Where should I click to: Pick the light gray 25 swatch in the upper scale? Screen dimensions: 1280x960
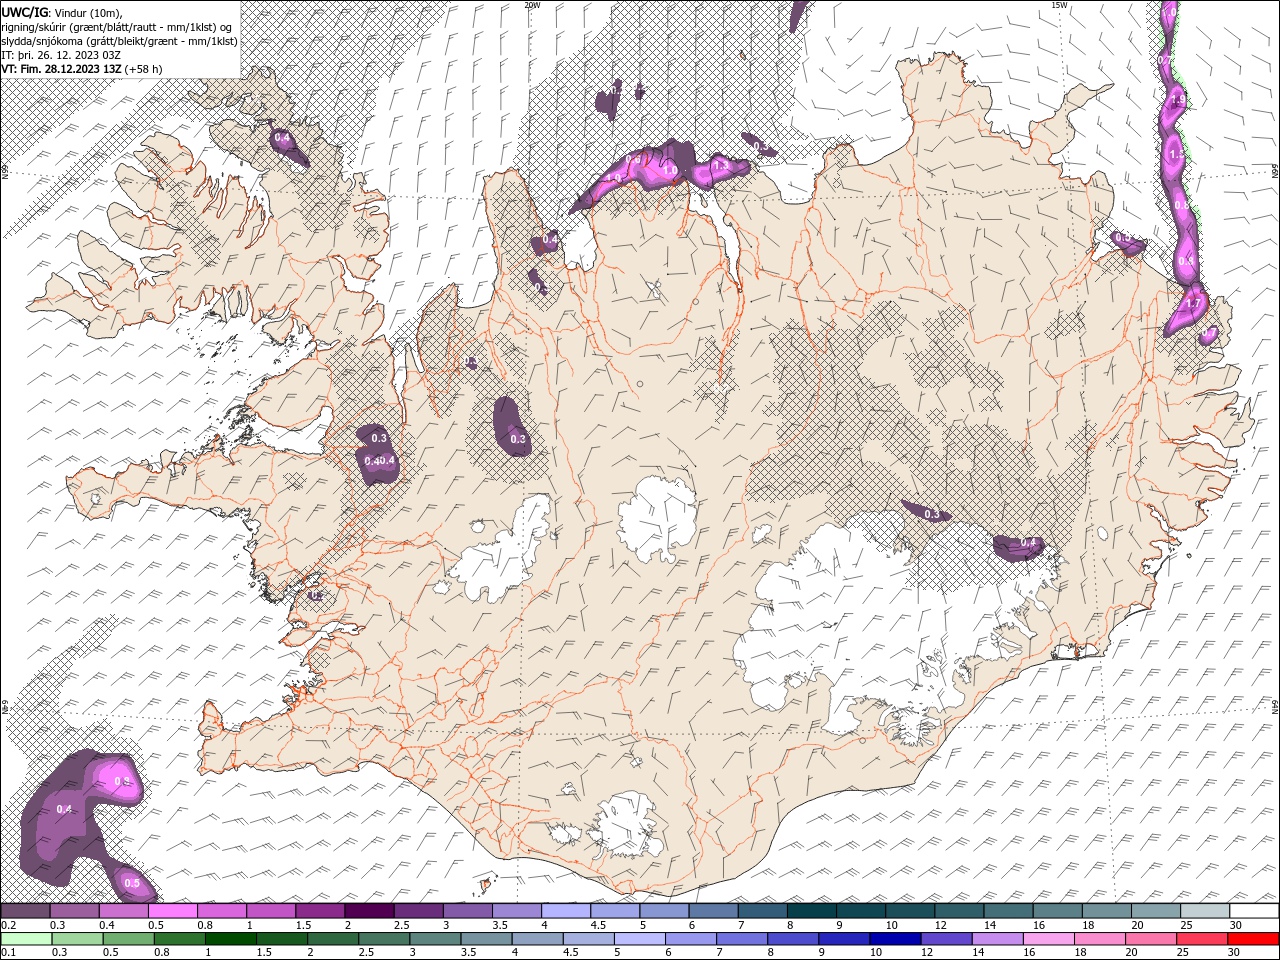point(1206,911)
